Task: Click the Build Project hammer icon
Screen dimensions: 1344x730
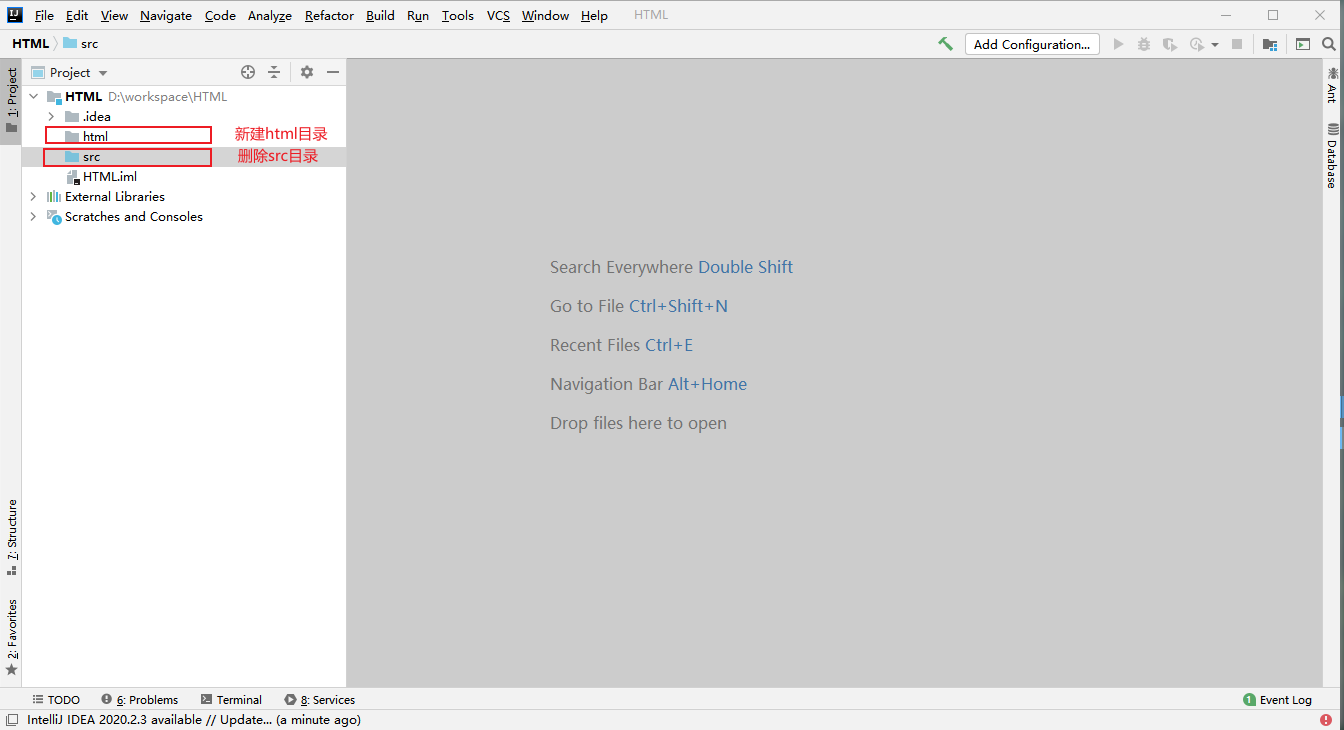Action: pos(945,44)
